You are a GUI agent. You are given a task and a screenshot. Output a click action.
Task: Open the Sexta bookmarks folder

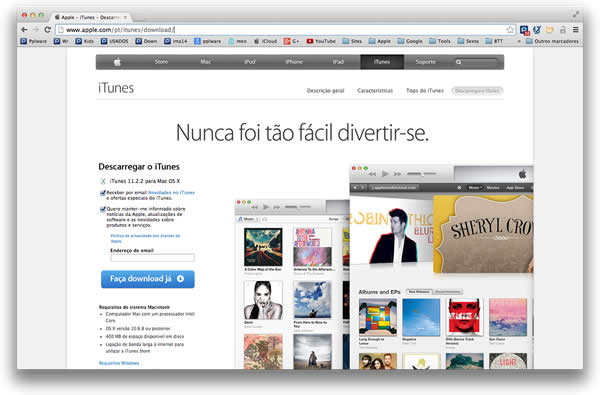click(x=468, y=41)
